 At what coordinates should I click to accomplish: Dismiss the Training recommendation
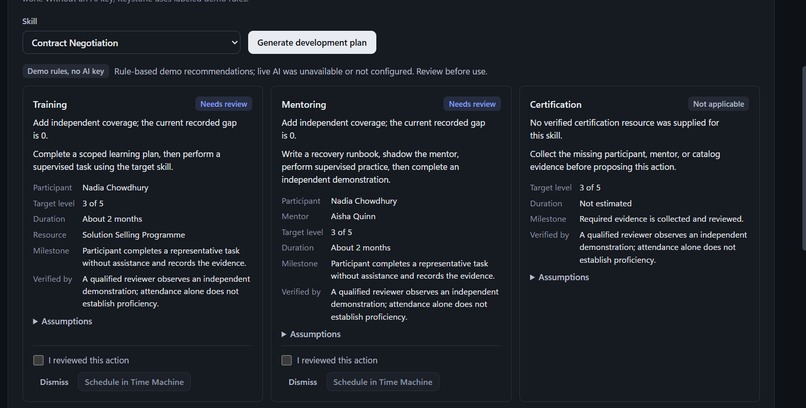(x=54, y=382)
